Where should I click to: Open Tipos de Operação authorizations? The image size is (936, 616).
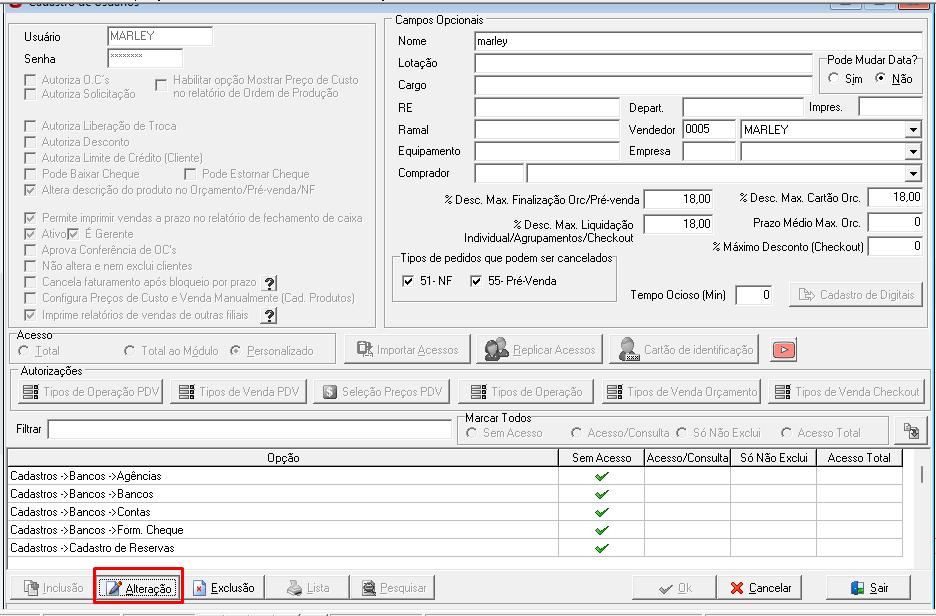coord(526,392)
